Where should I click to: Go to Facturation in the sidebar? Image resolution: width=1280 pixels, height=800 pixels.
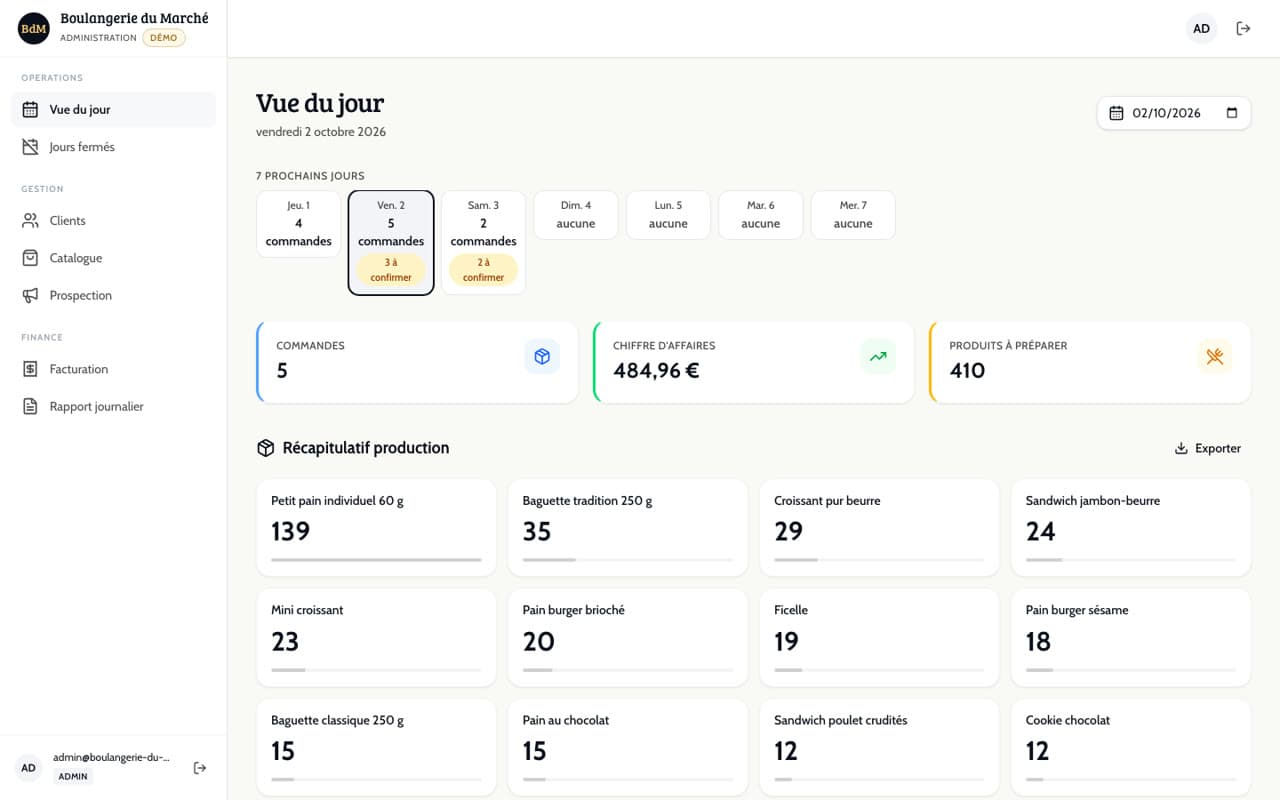tap(113, 369)
